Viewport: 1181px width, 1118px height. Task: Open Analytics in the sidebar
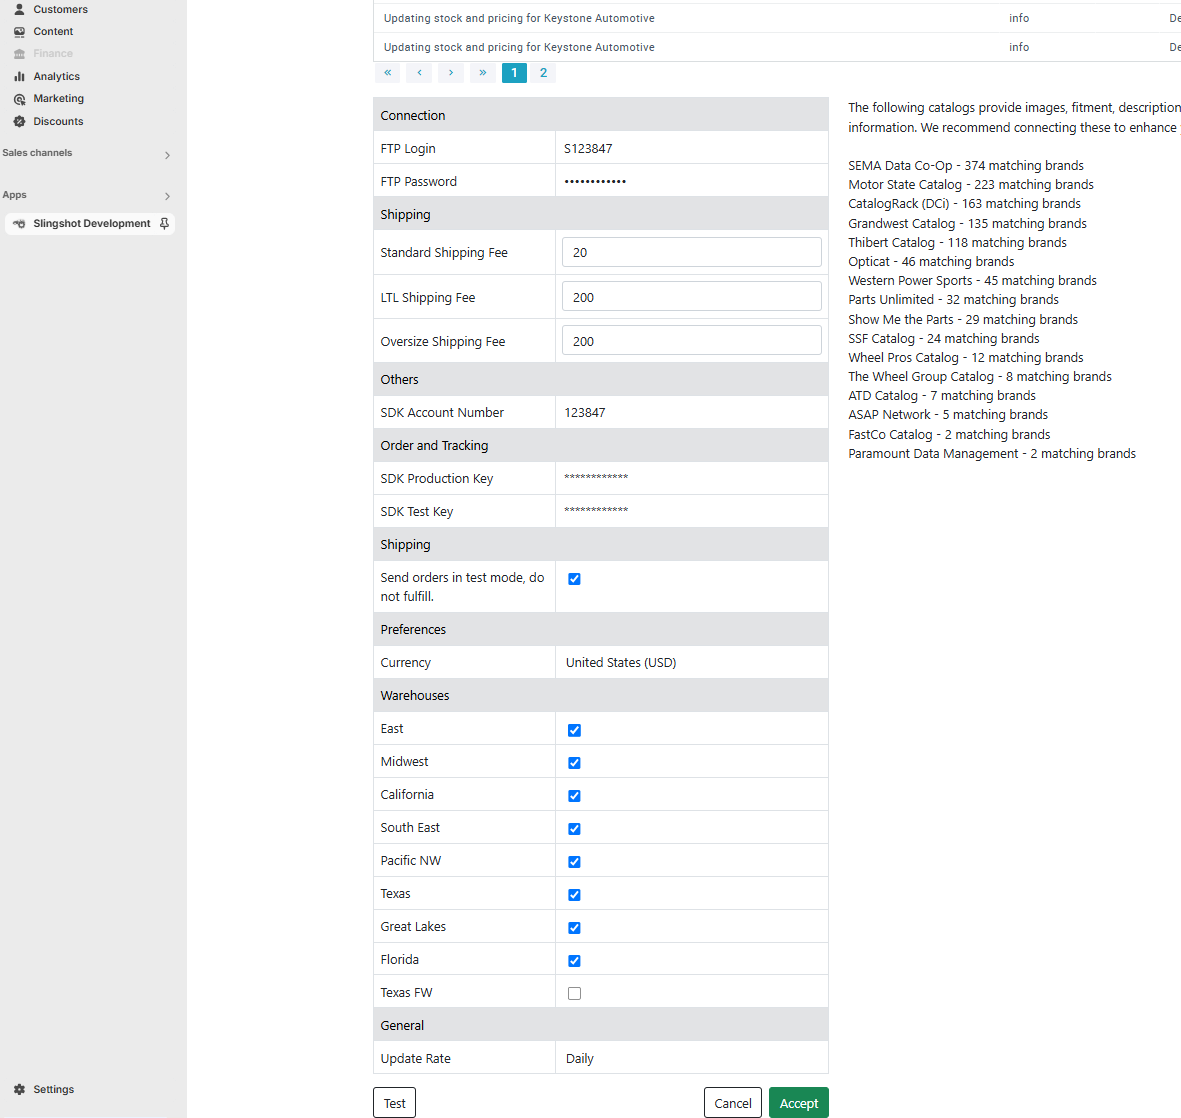(56, 76)
